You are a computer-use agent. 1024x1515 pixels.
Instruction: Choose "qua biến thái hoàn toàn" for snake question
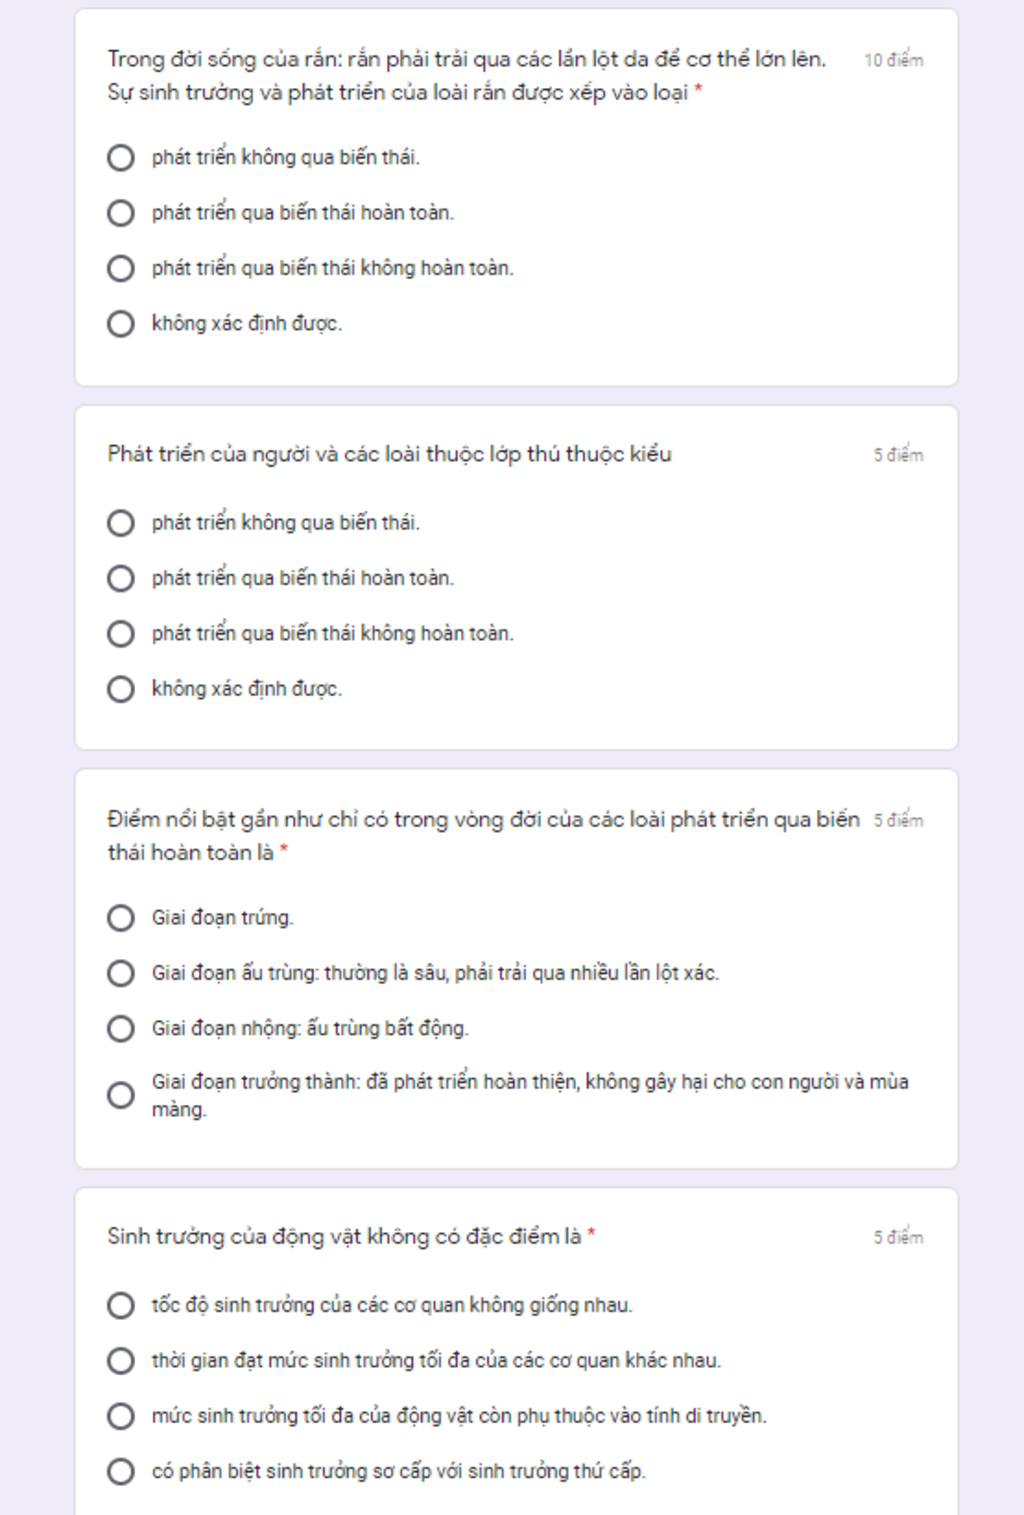121,213
